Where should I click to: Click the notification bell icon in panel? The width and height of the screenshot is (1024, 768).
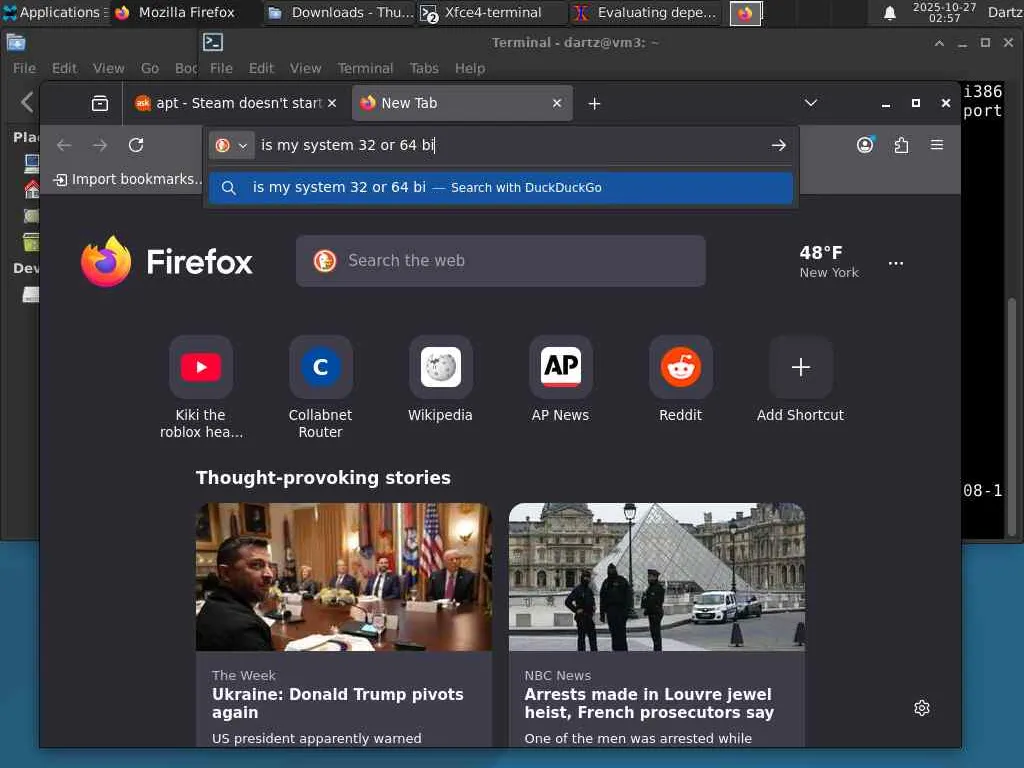click(889, 12)
